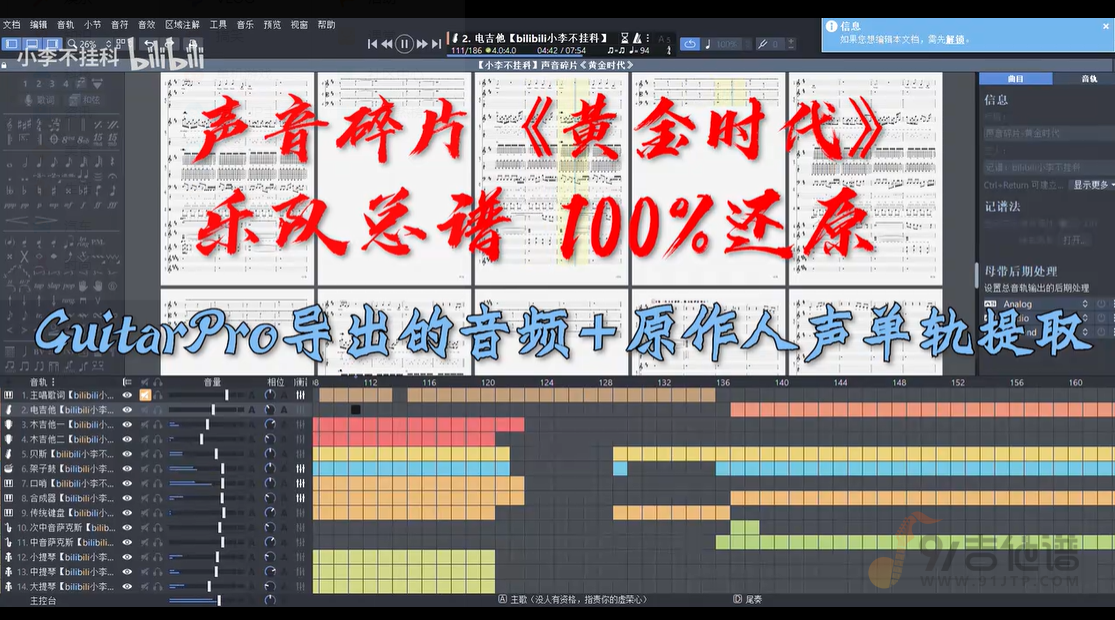1115x620 pixels.
Task: Click the tempo note icon next to 100%
Action: click(708, 44)
